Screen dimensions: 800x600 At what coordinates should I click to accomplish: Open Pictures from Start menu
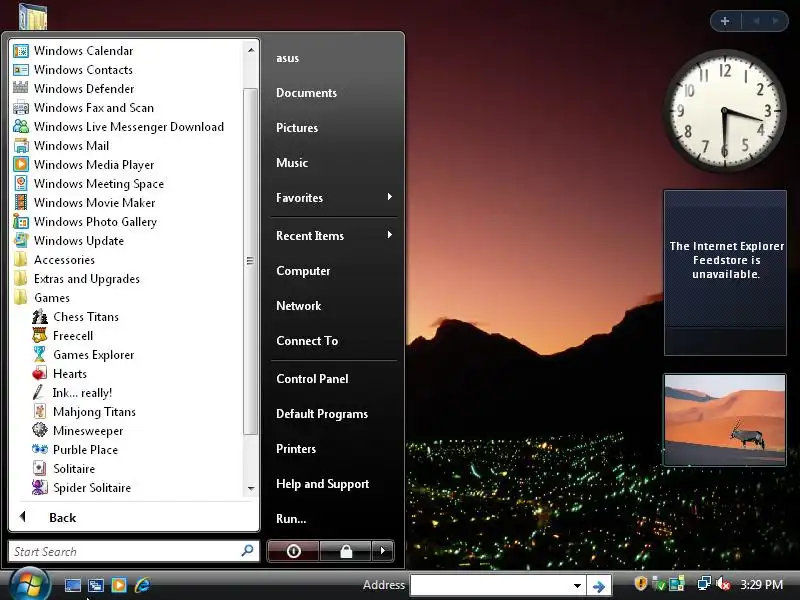click(x=296, y=128)
